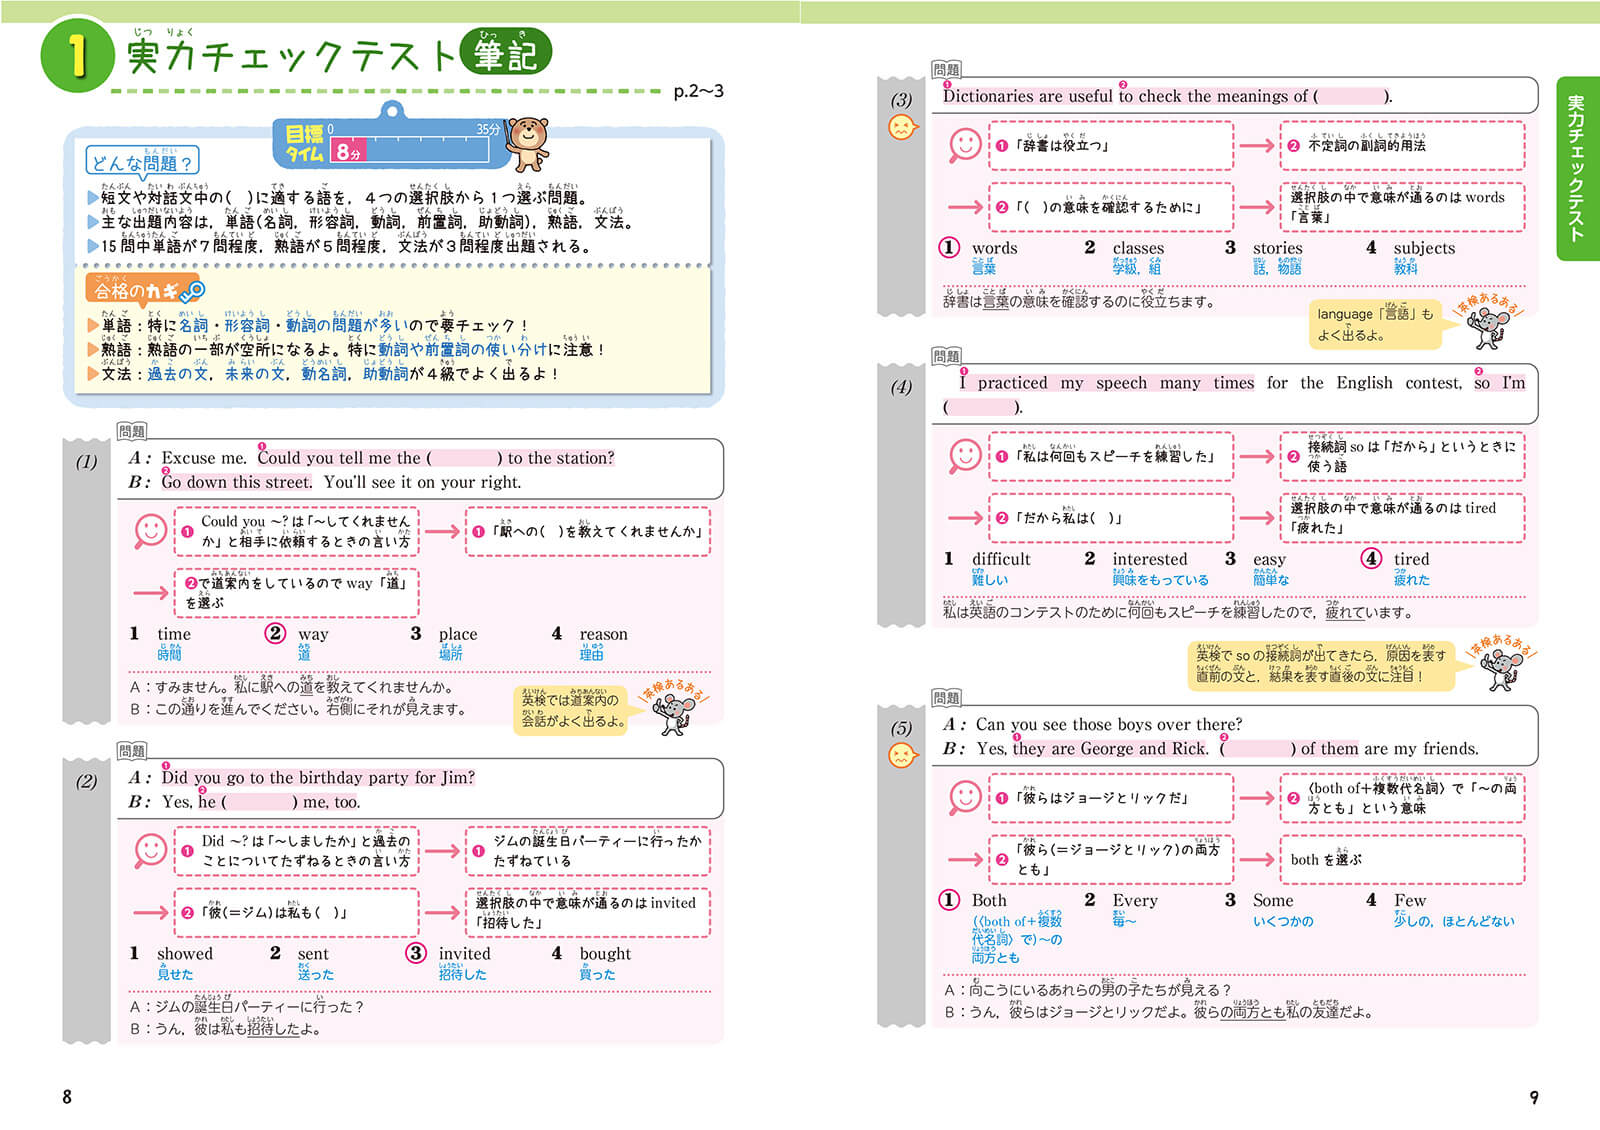Image resolution: width=1600 pixels, height=1130 pixels.
Task: Select answer option 'difficult' in question (4)
Action: click(1001, 559)
